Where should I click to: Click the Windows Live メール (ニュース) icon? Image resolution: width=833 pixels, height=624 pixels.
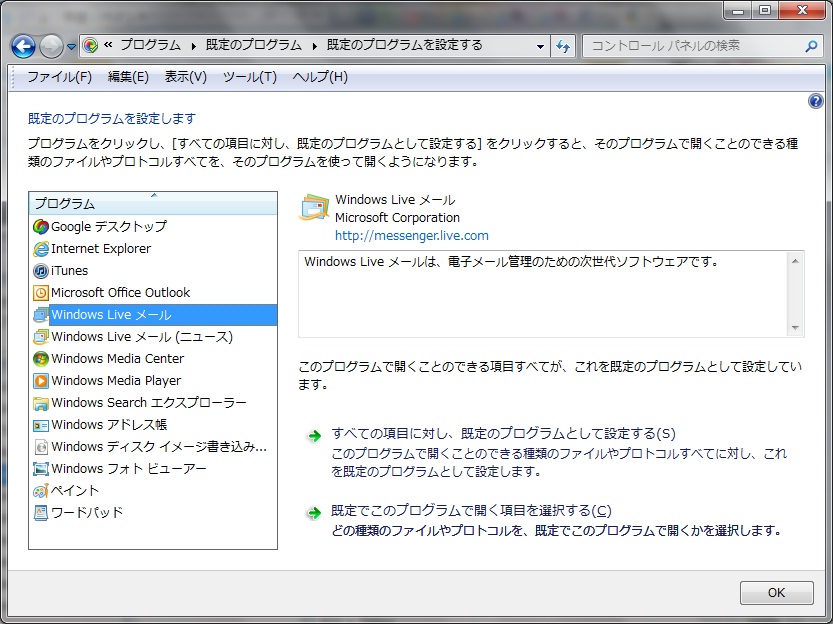[40, 337]
